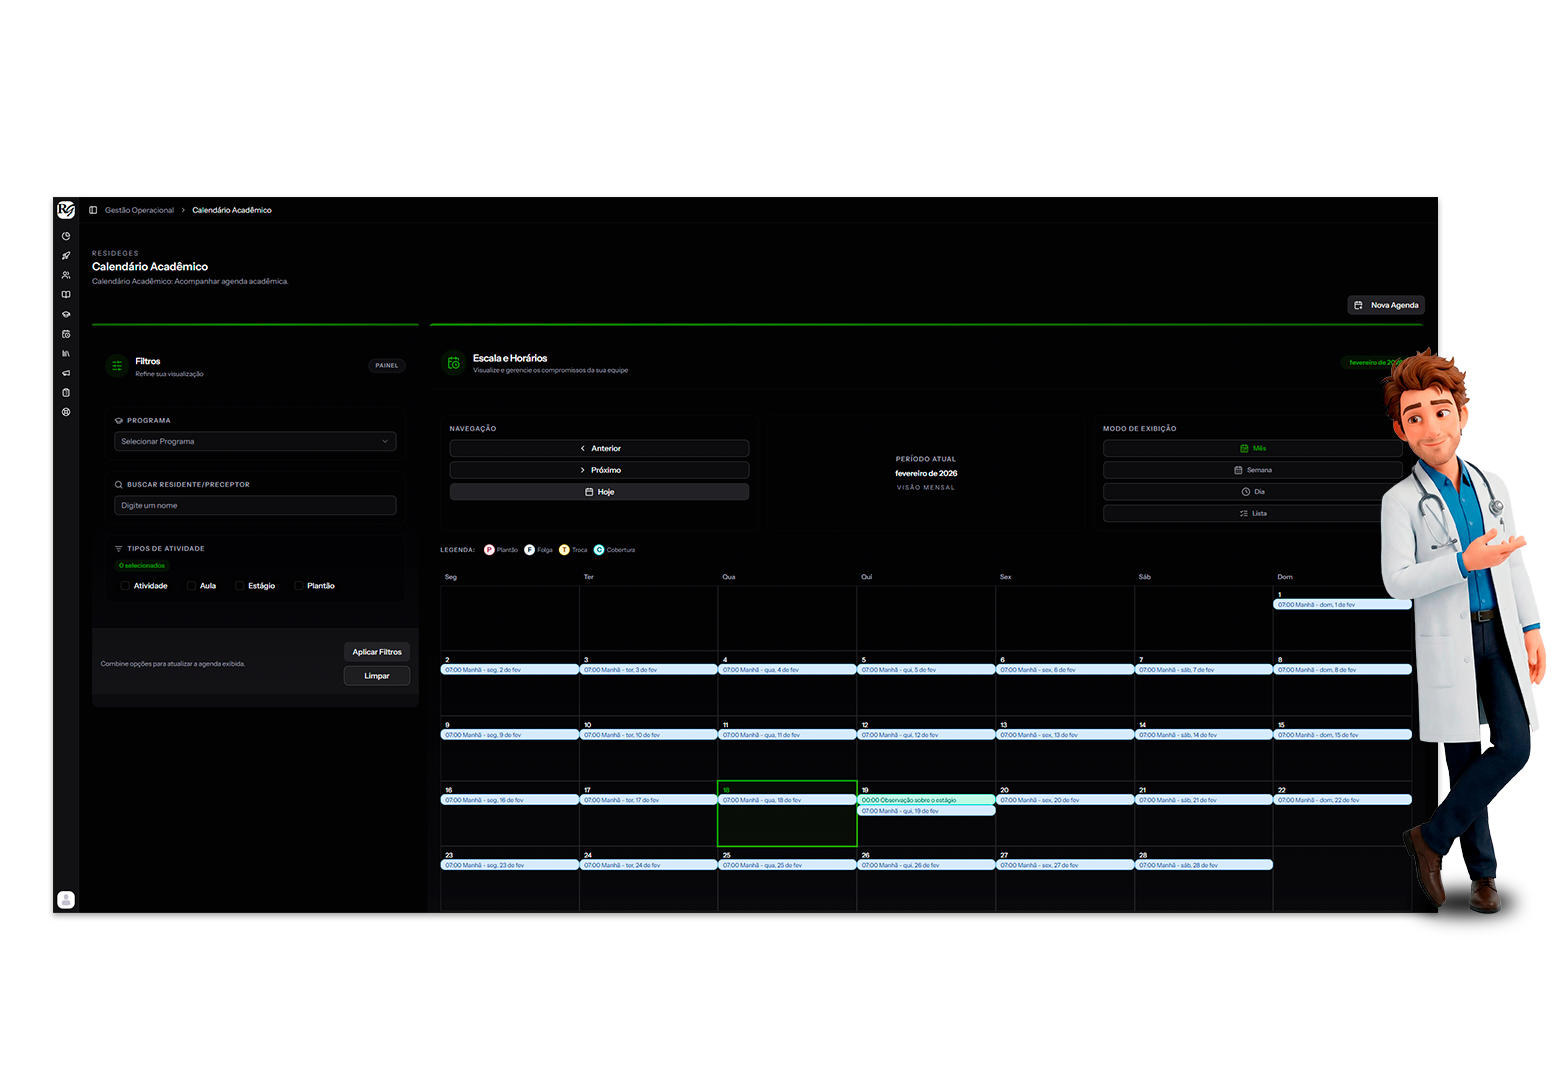1552x1080 pixels.
Task: Click the Aplicar Filtros button
Action: point(376,652)
